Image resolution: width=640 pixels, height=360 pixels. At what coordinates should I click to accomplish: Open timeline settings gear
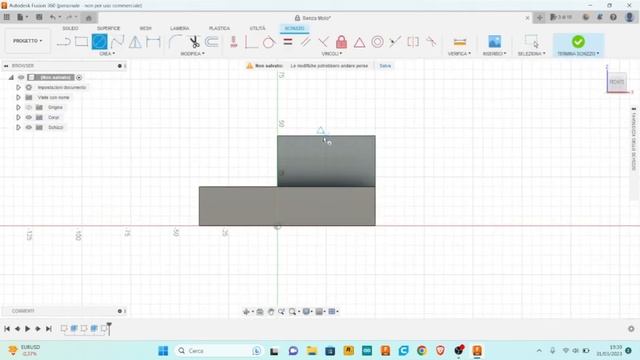click(631, 329)
